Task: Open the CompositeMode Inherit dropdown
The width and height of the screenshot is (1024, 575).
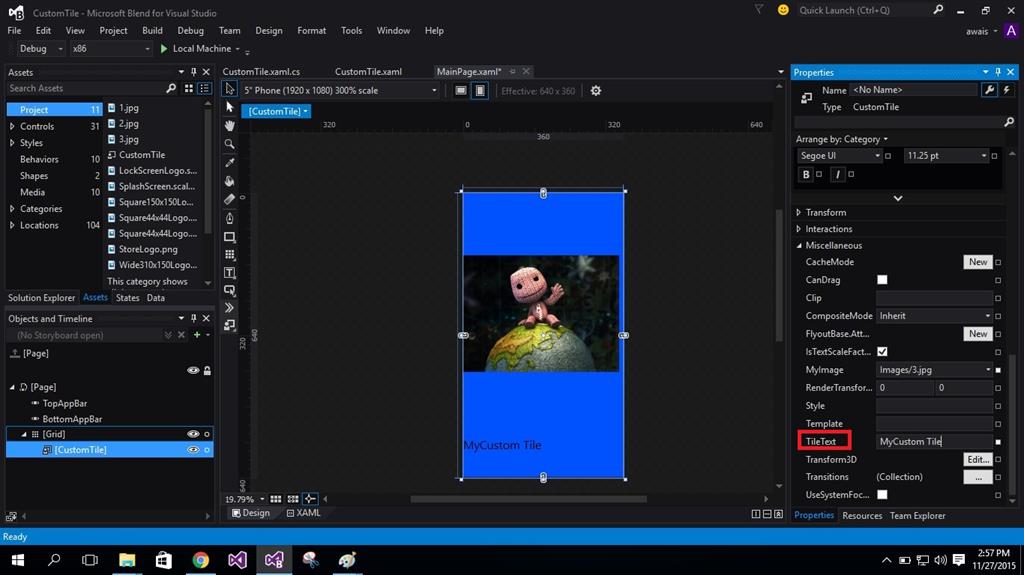Action: click(x=934, y=316)
